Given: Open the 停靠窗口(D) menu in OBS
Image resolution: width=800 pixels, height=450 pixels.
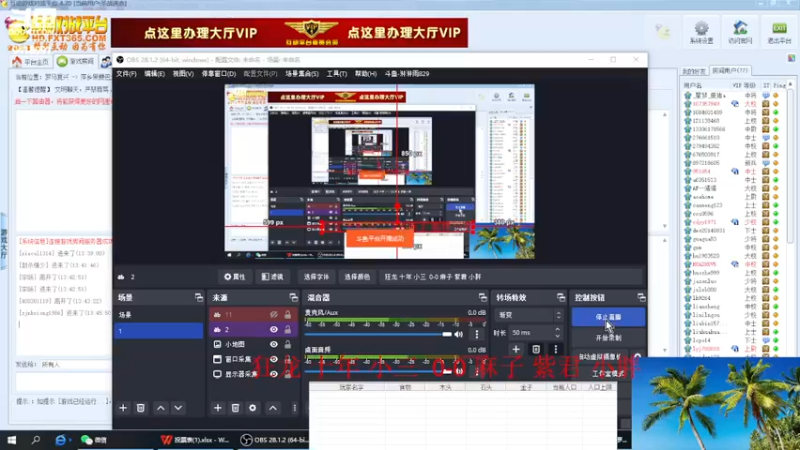Looking at the screenshot, I should [218, 74].
